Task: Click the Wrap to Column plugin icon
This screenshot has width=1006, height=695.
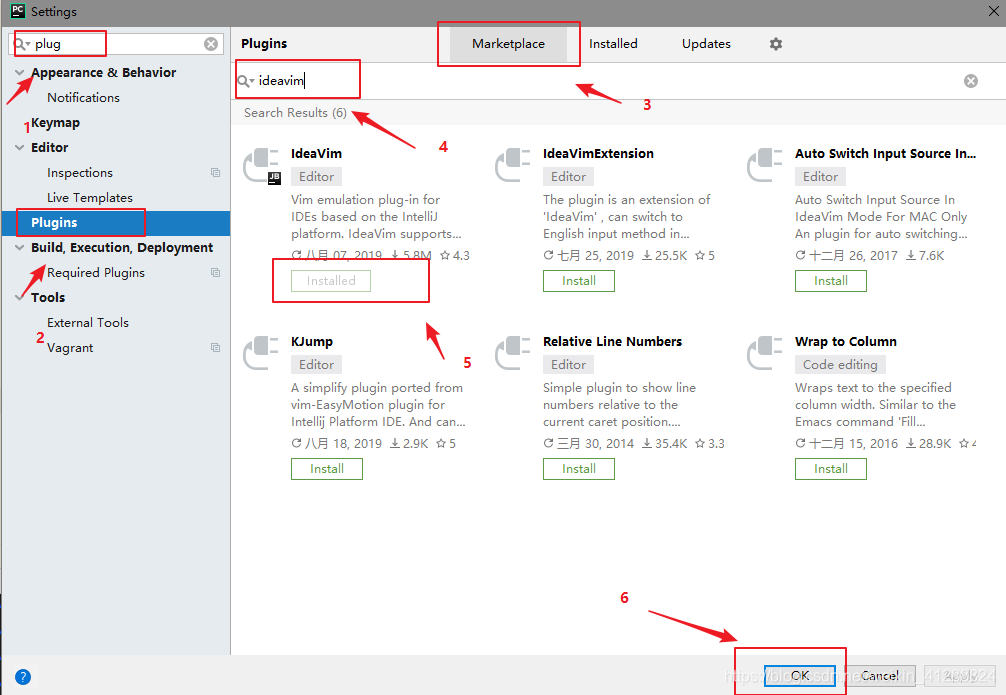Action: [x=765, y=353]
